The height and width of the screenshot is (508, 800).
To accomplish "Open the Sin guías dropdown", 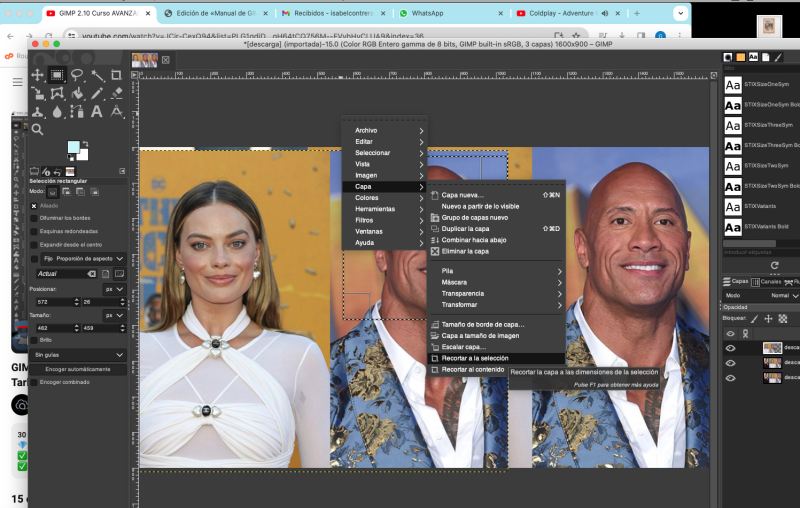I will [78, 354].
